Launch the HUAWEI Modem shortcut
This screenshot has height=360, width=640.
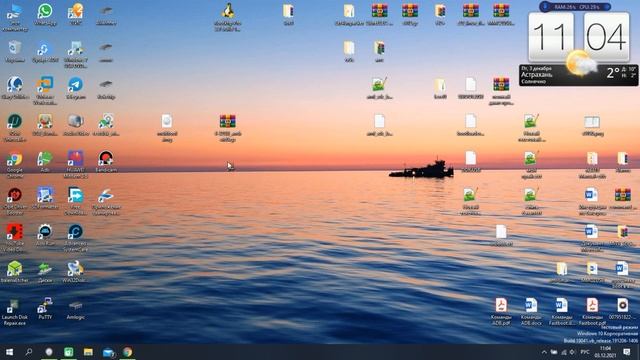(x=76, y=164)
